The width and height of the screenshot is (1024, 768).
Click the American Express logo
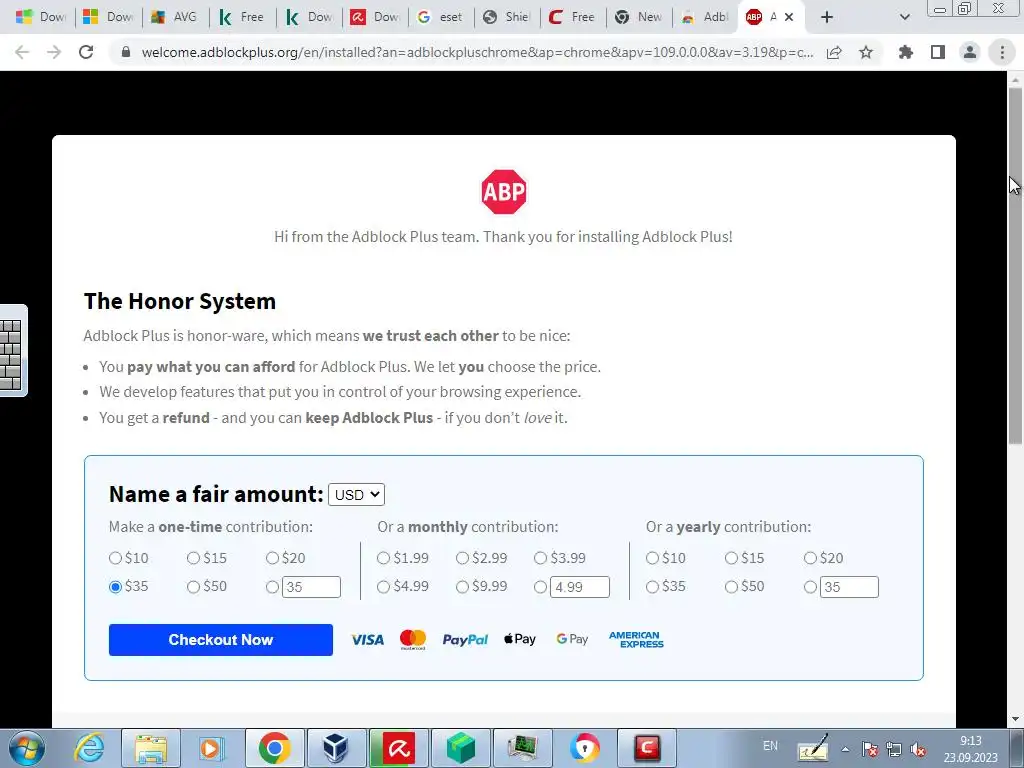(x=636, y=640)
